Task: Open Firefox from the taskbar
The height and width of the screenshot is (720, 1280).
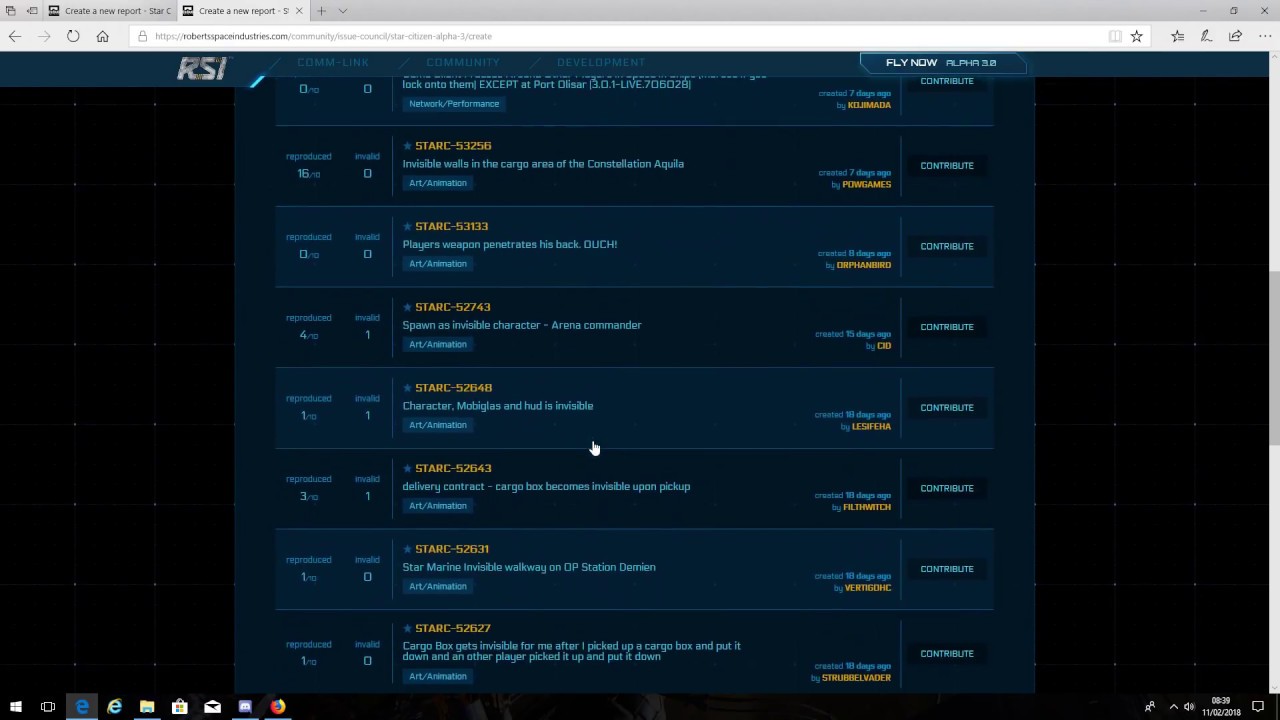Action: [278, 707]
